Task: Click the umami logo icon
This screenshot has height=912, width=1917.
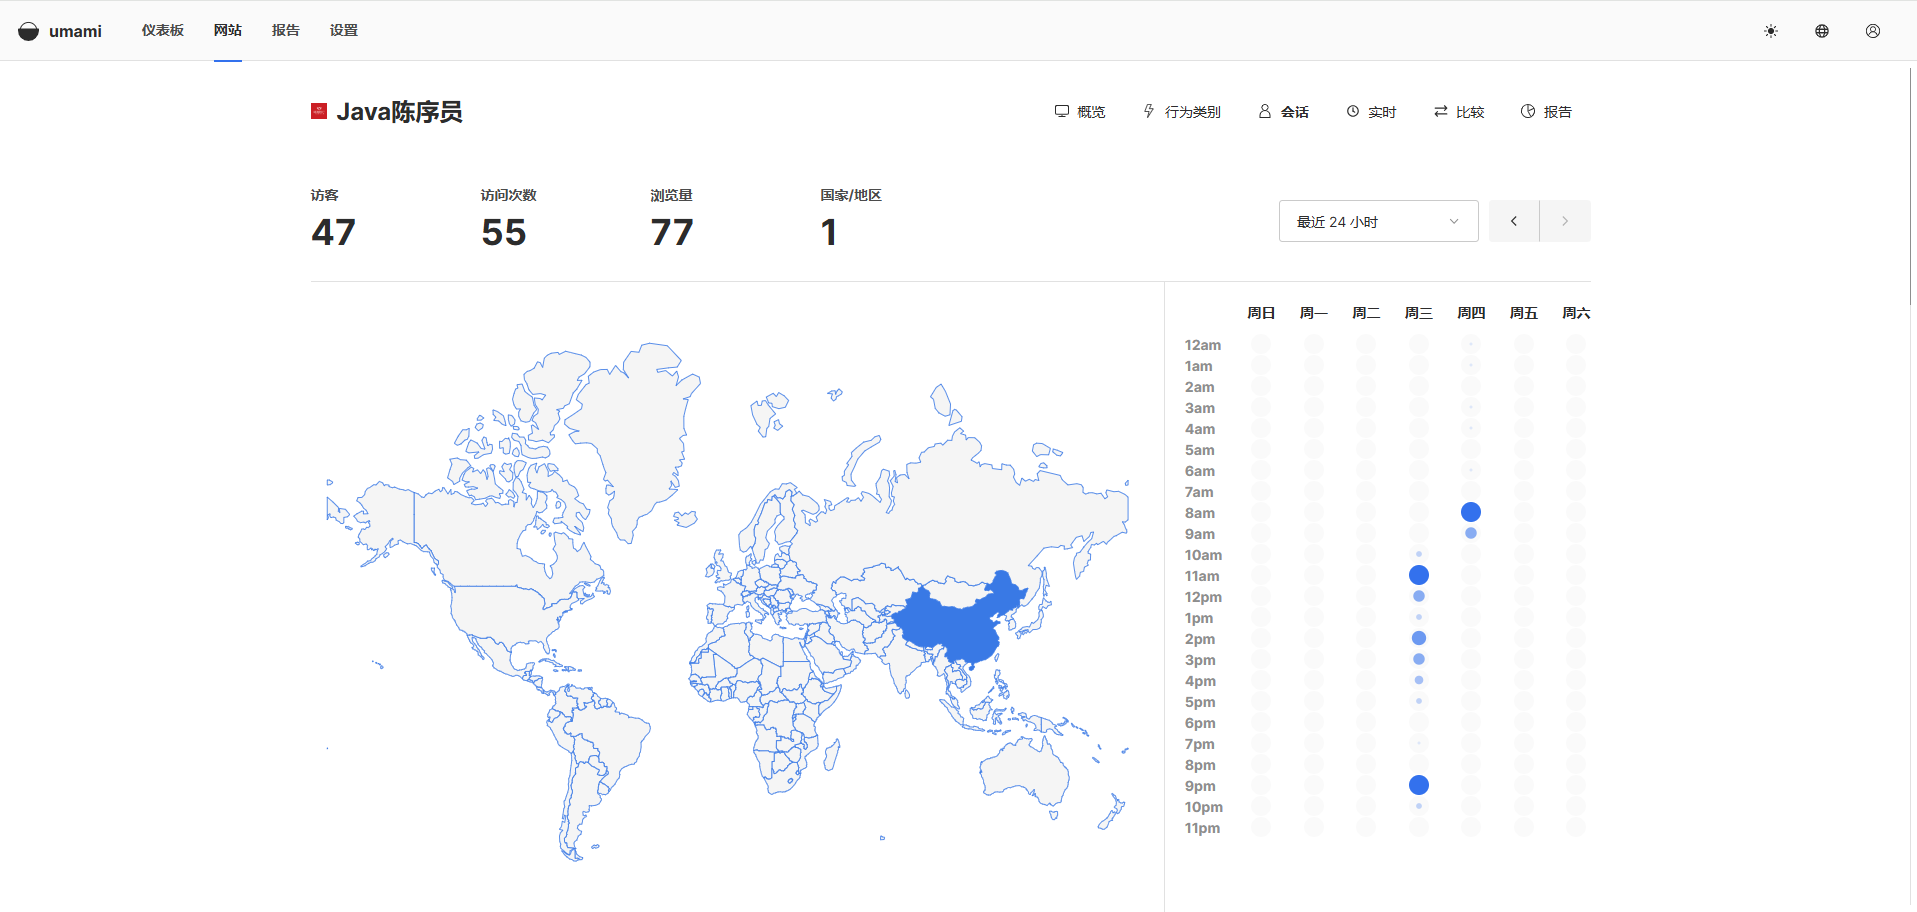Action: (x=29, y=31)
